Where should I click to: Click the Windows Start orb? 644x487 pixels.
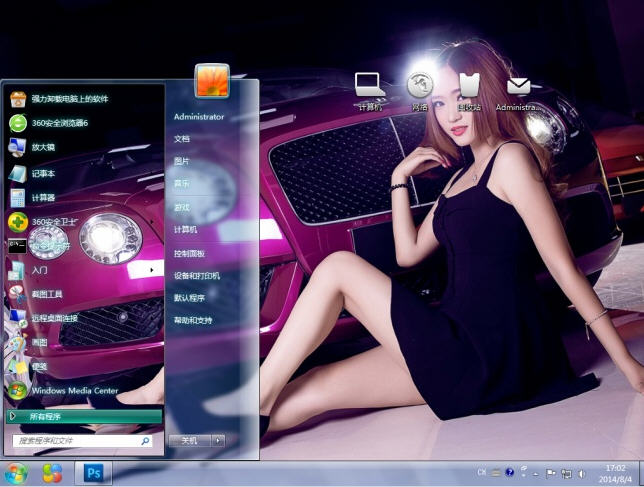click(x=16, y=473)
